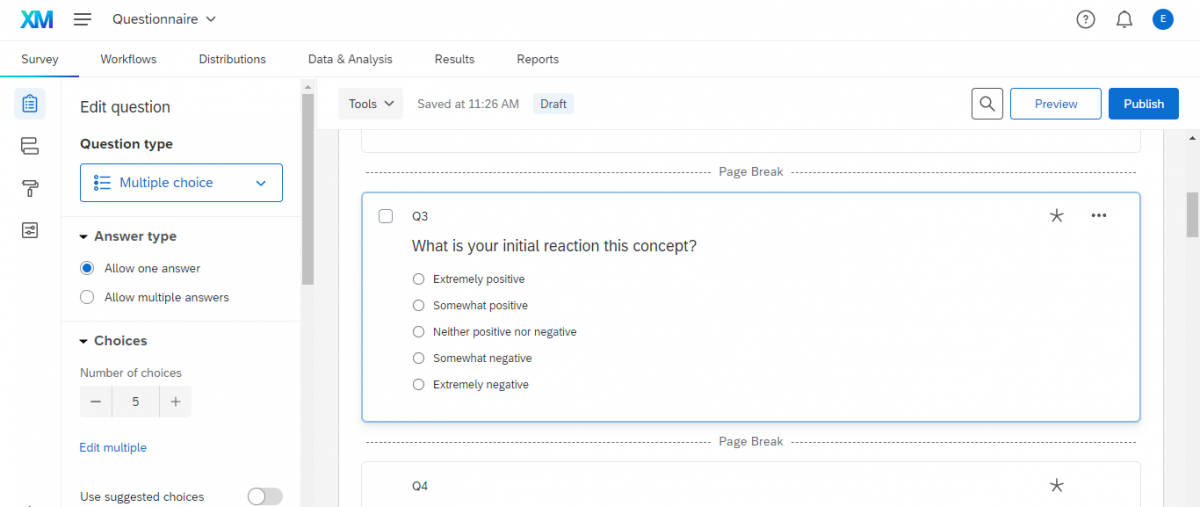1200x507 pixels.
Task: Click the search magnifier button
Action: click(x=987, y=104)
